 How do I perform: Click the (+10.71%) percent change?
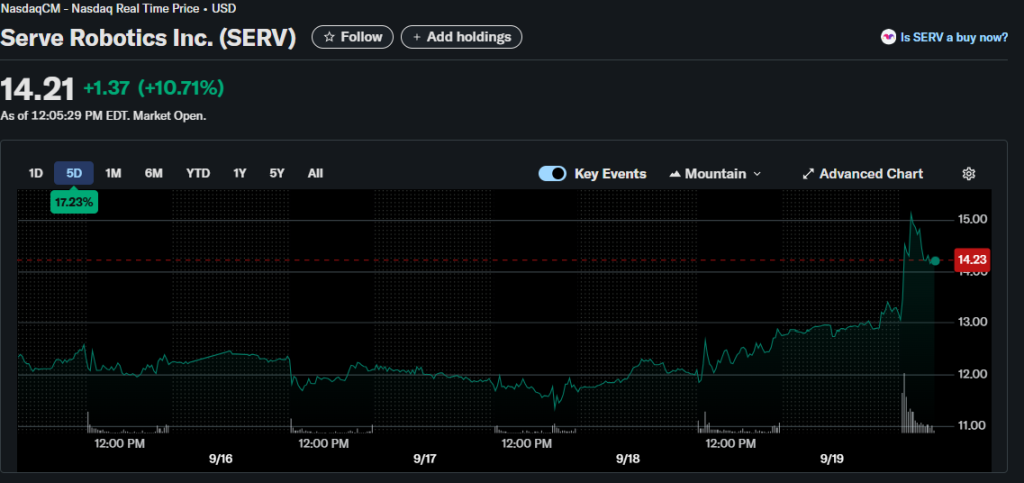click(x=181, y=87)
